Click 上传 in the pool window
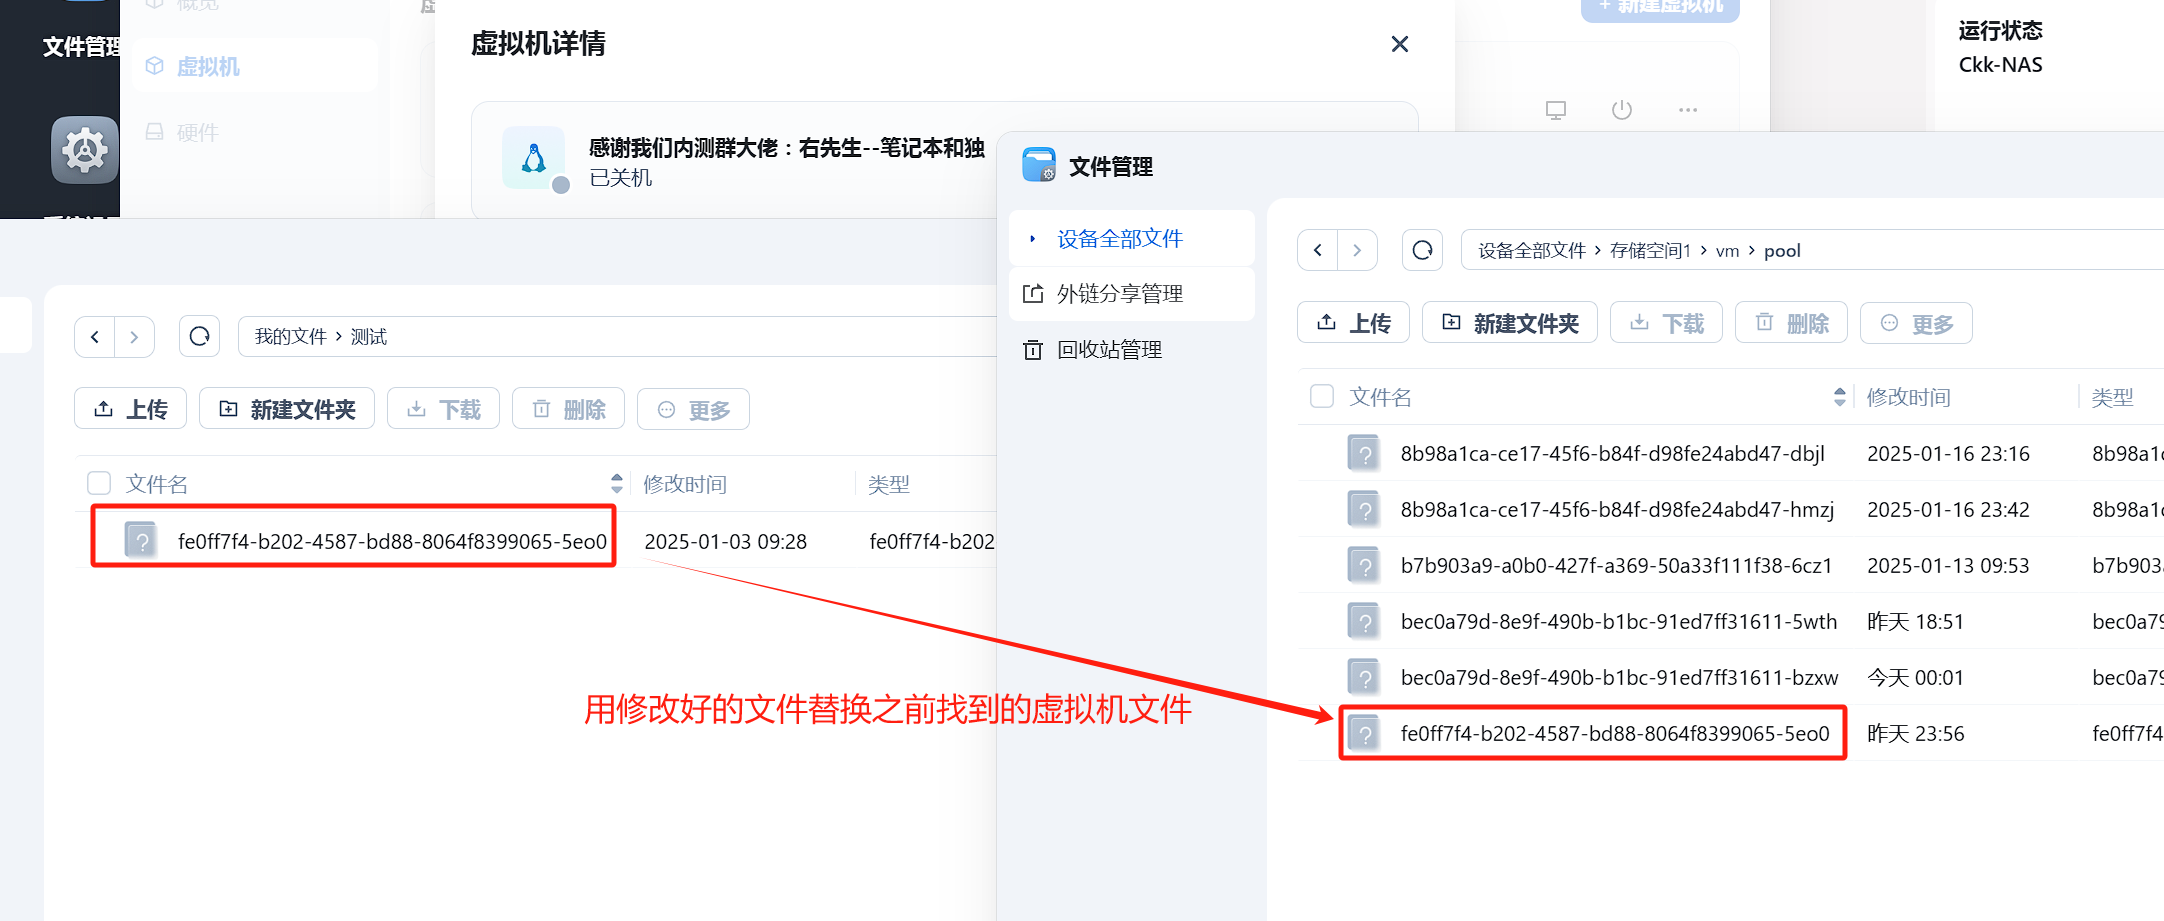The width and height of the screenshot is (2164, 921). tap(1353, 323)
